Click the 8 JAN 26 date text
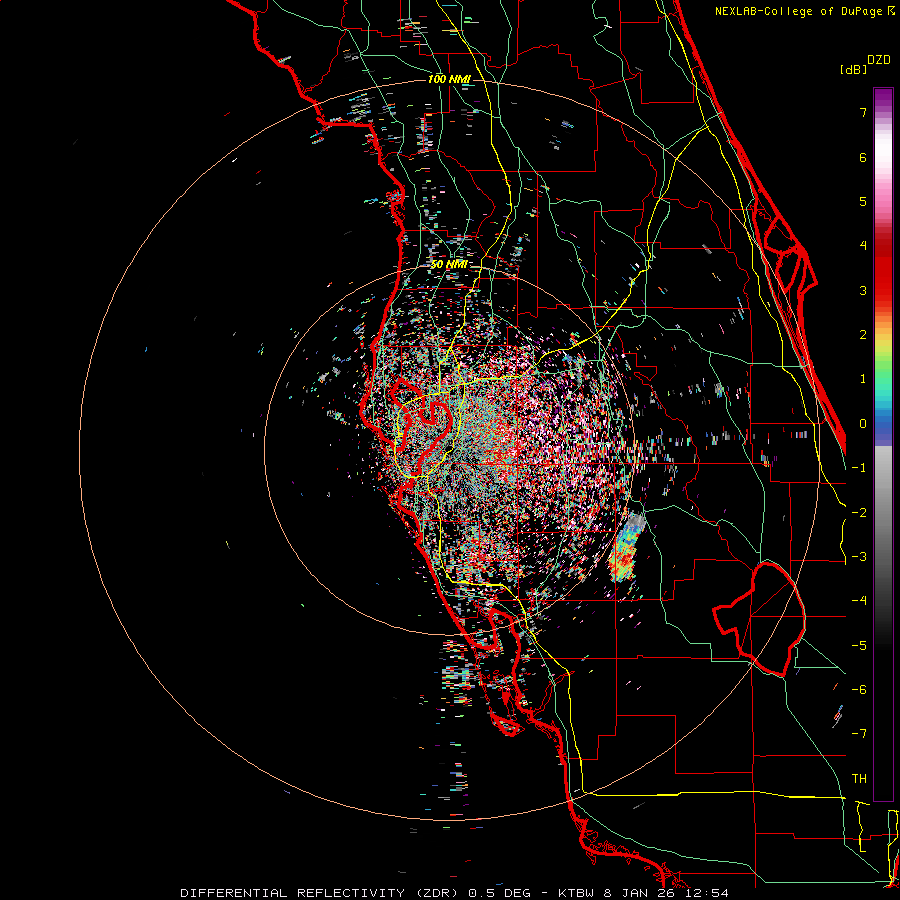Image resolution: width=900 pixels, height=900 pixels. click(x=639, y=893)
